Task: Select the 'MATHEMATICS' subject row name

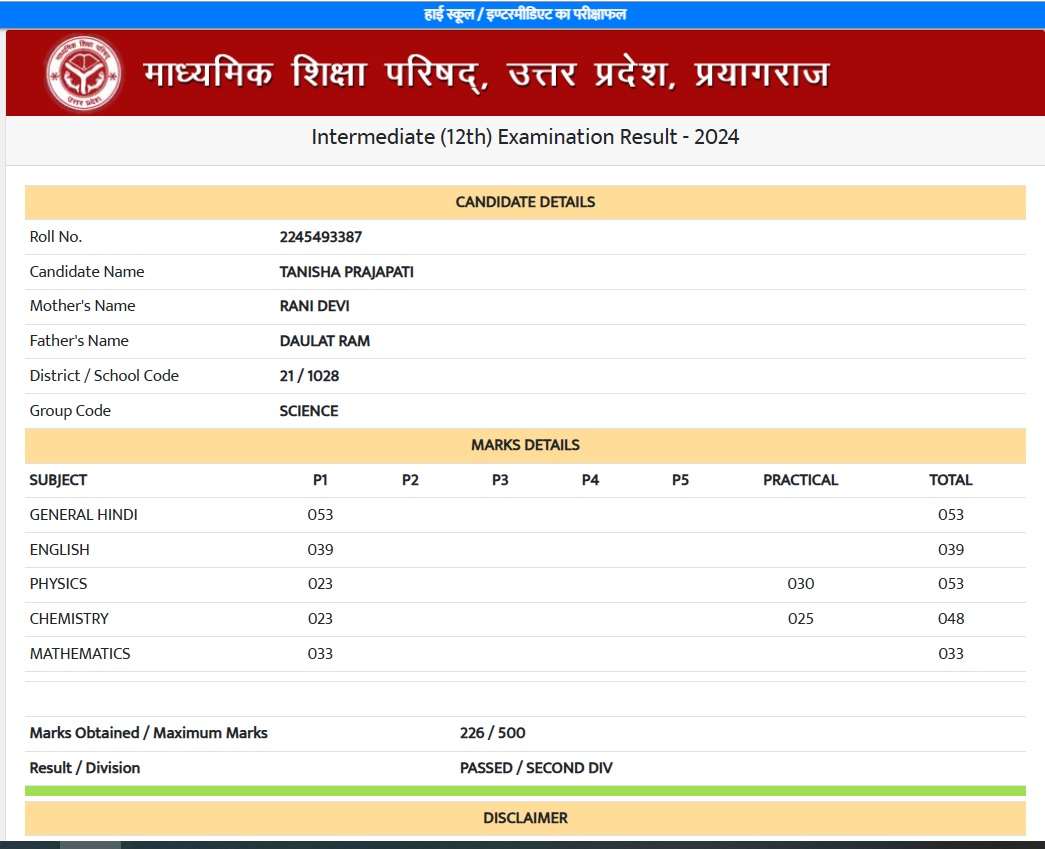Action: coord(80,654)
